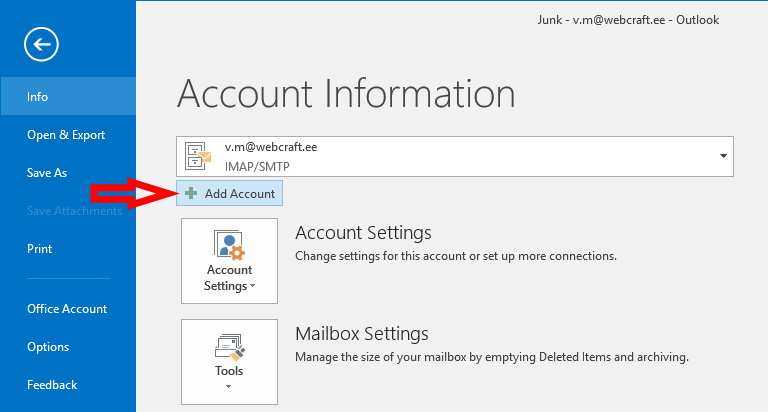Click the Add Account button
Image resolution: width=768 pixels, height=412 pixels.
(x=229, y=194)
